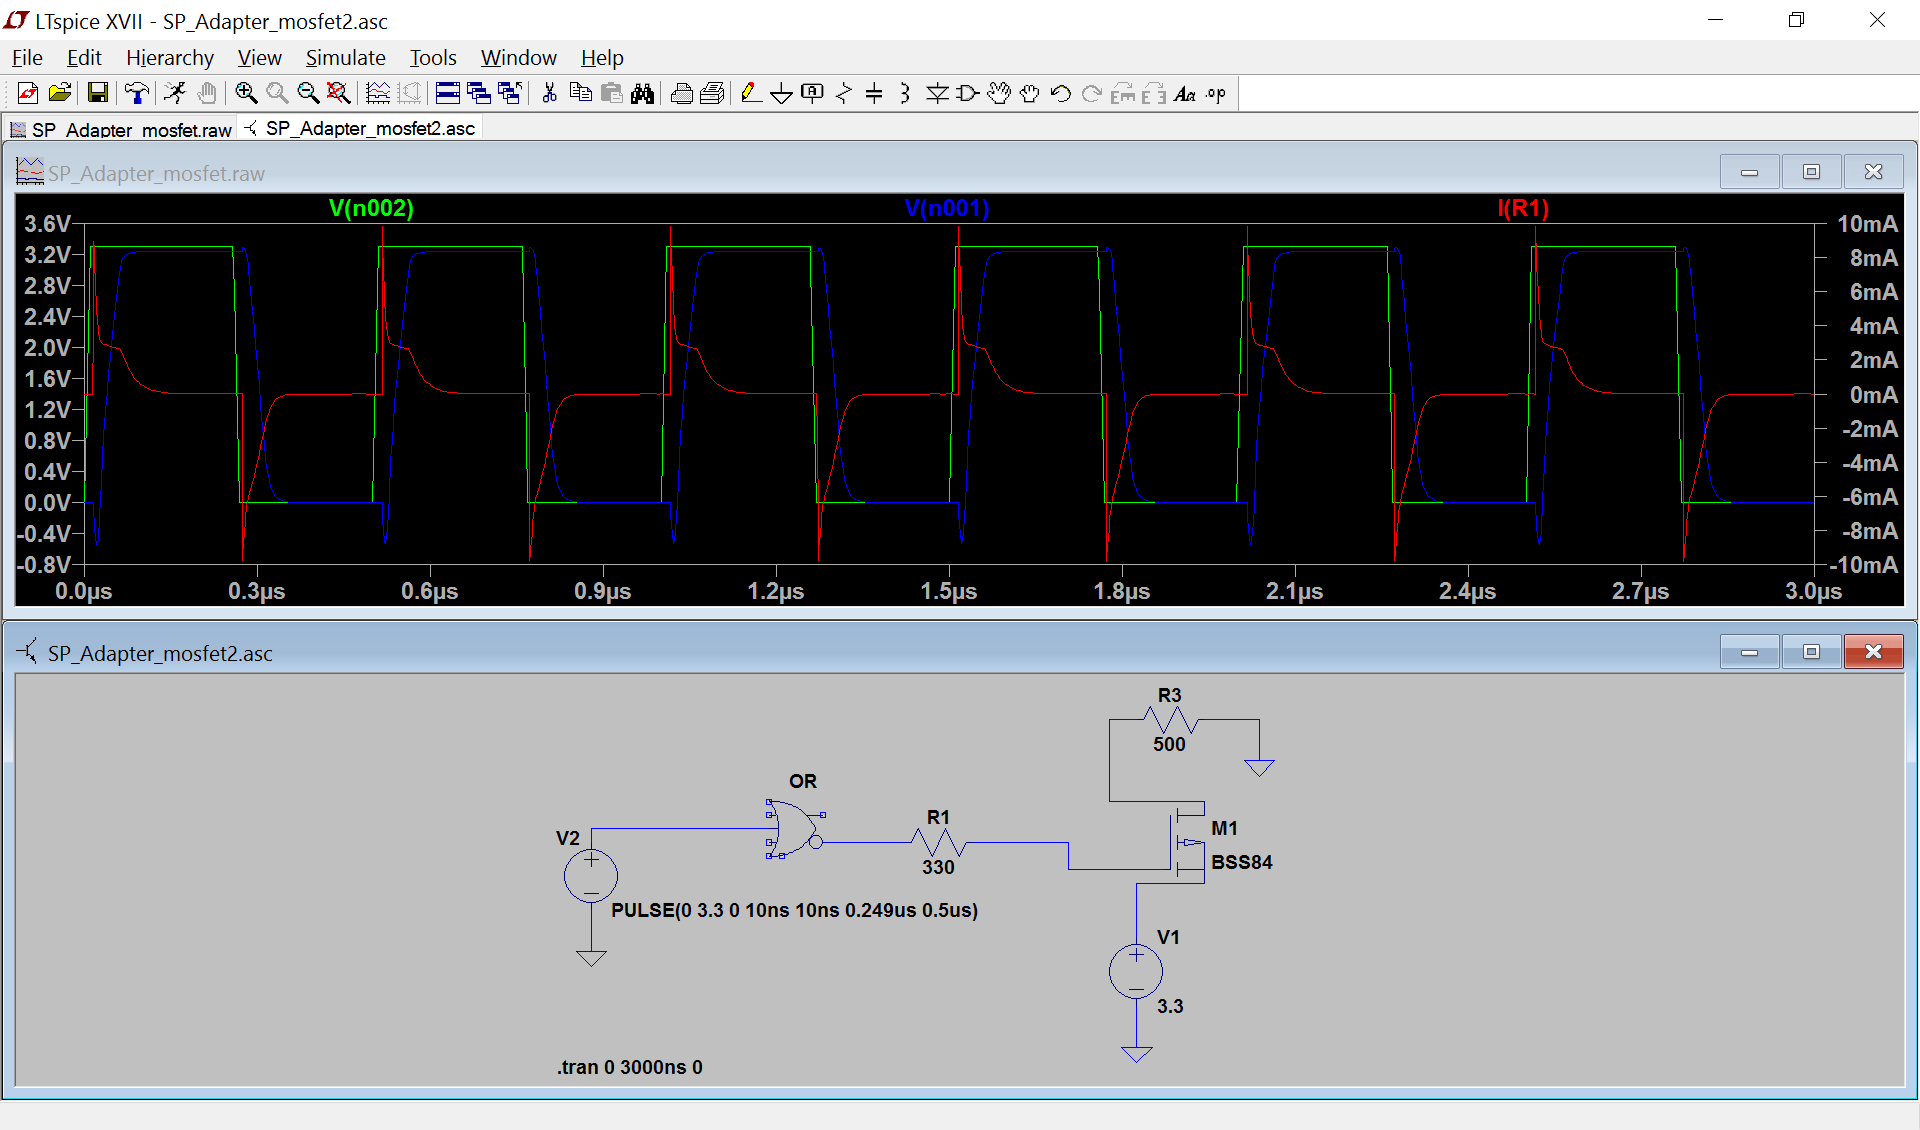Image resolution: width=1920 pixels, height=1130 pixels.
Task: Select the Capacitor placement tool
Action: click(874, 94)
